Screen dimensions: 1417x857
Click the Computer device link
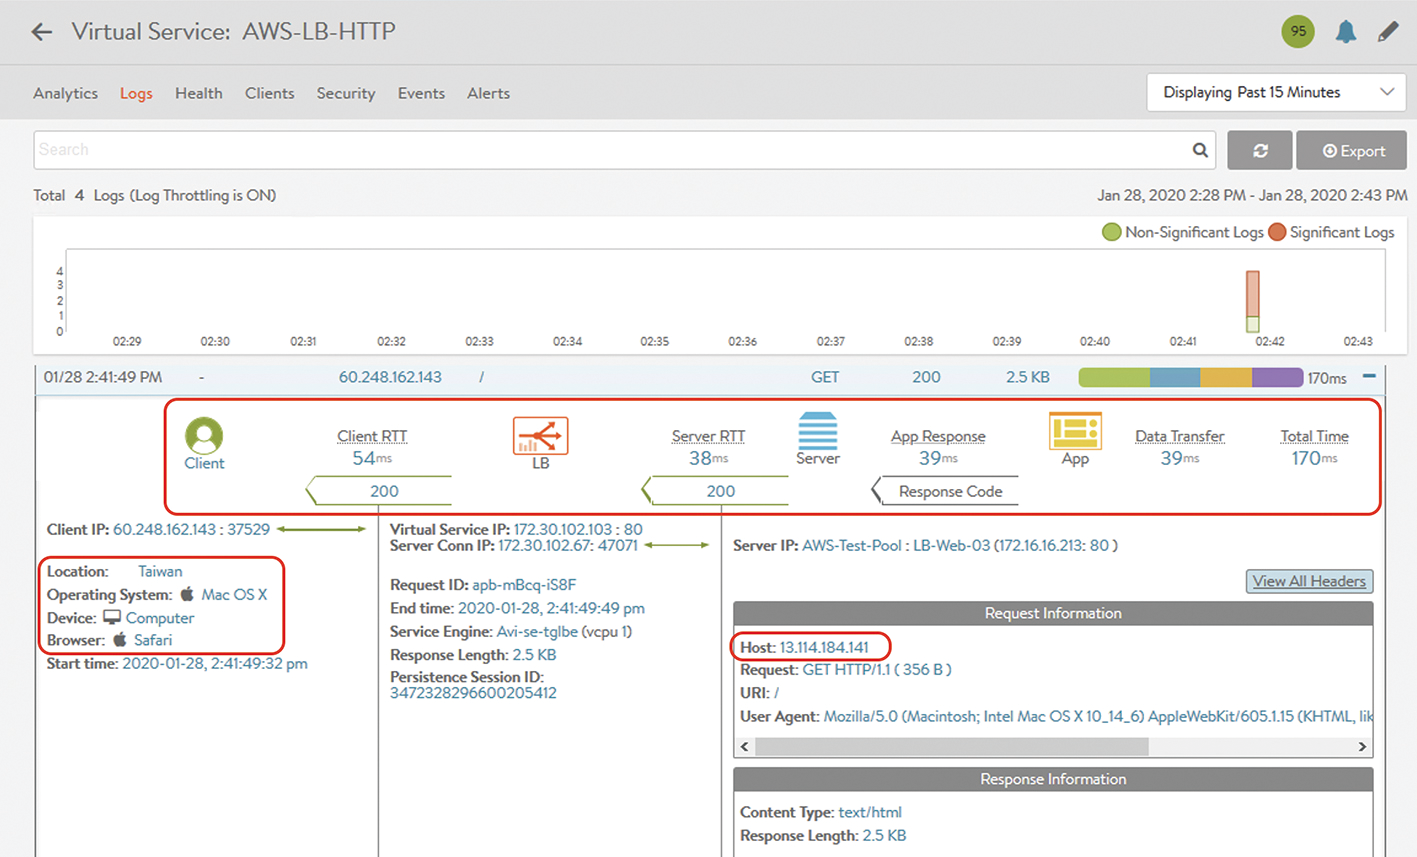coord(160,618)
